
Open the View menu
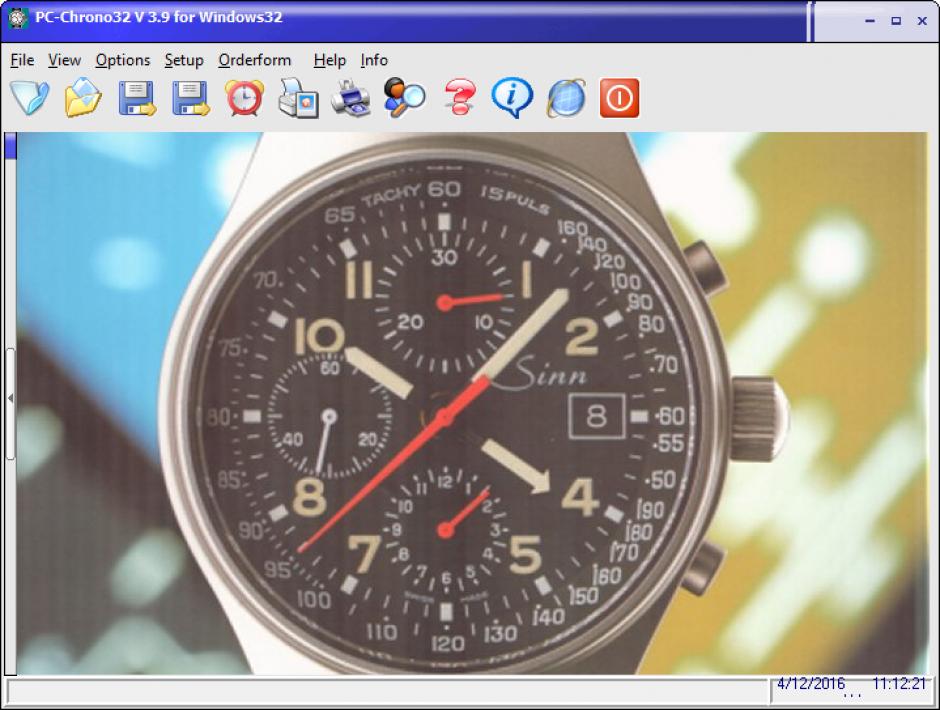click(64, 60)
